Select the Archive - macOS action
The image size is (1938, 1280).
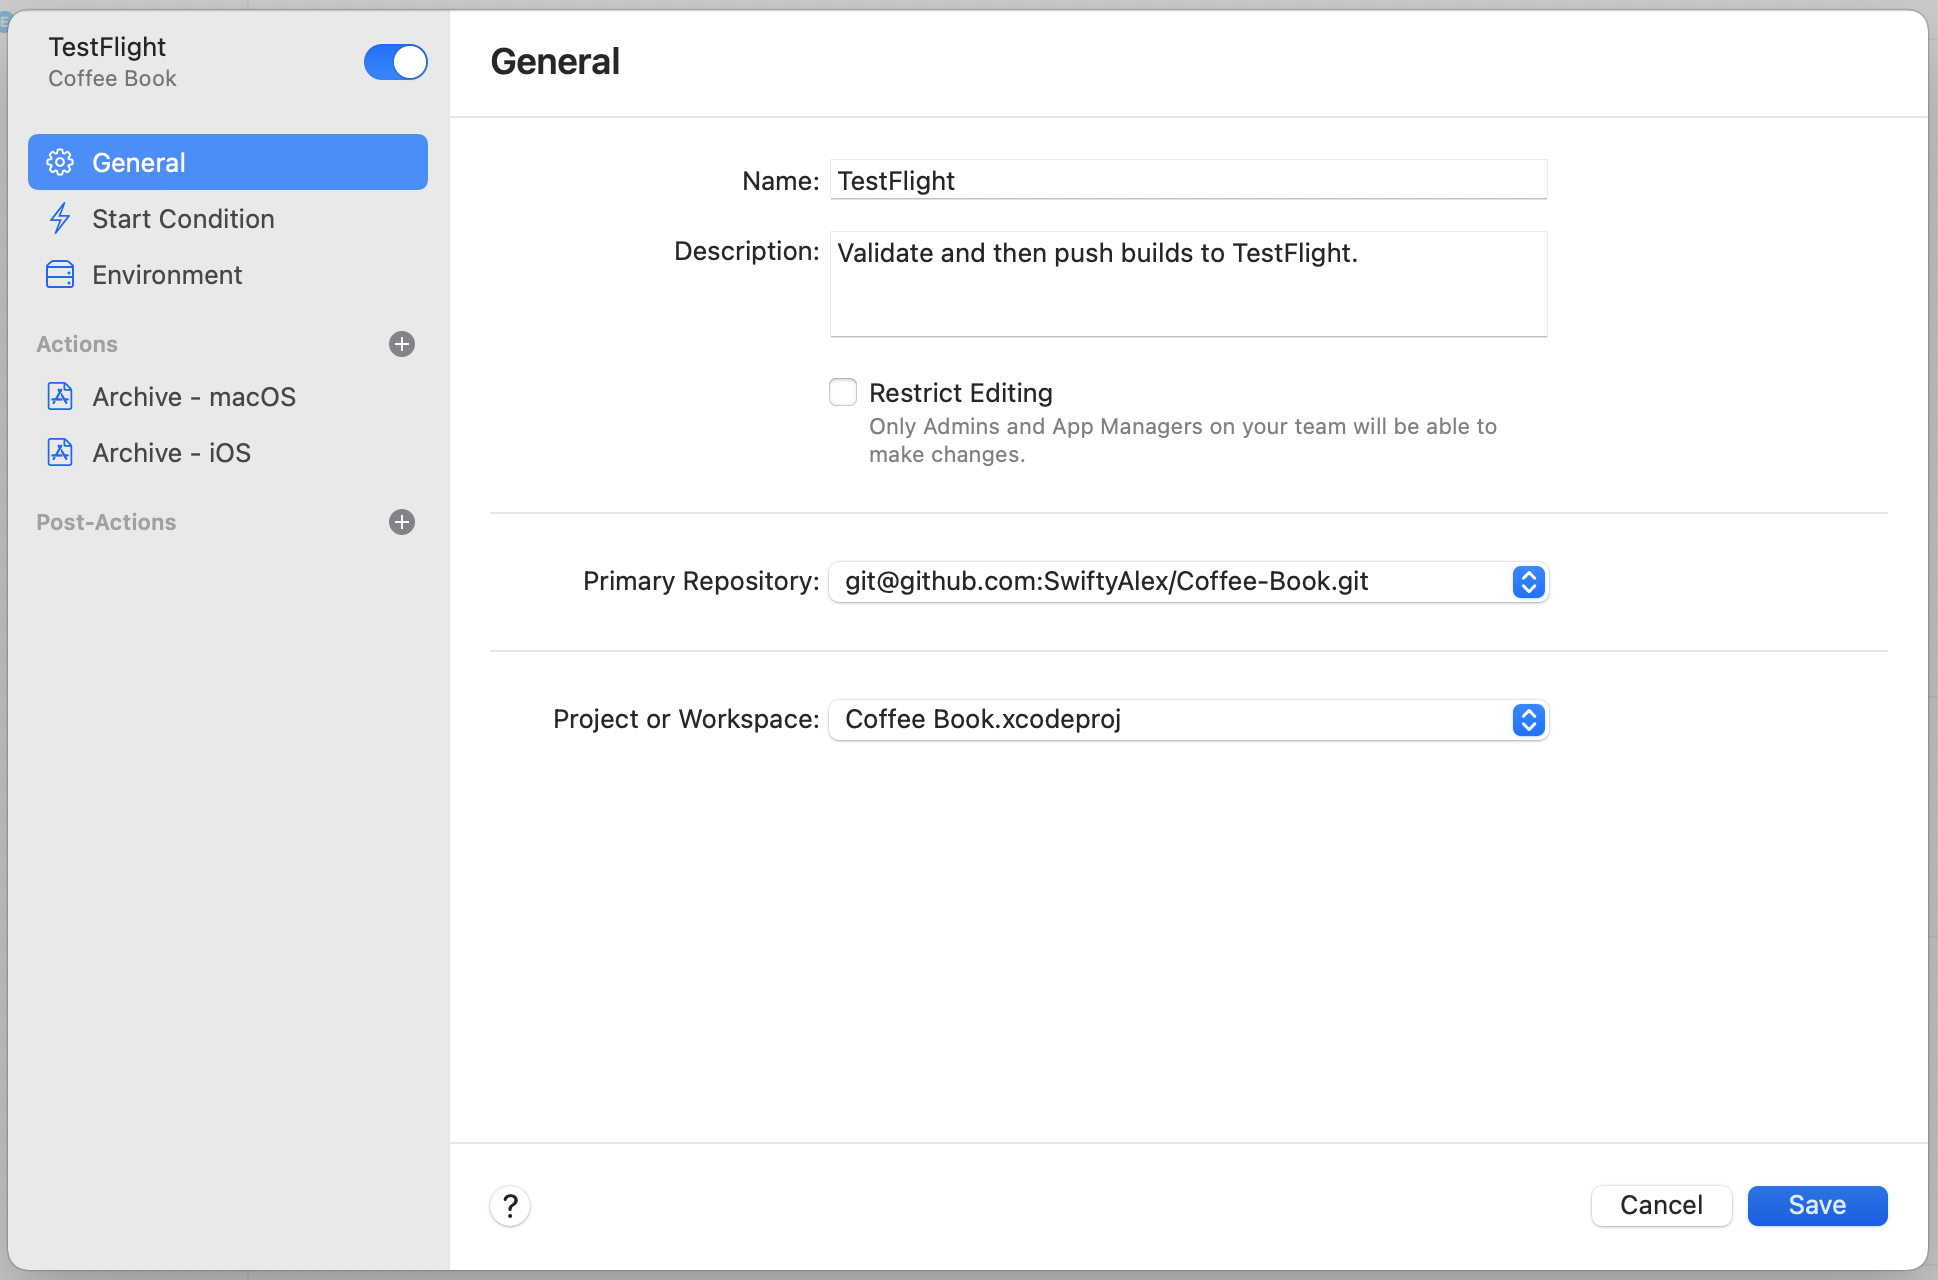pos(228,396)
